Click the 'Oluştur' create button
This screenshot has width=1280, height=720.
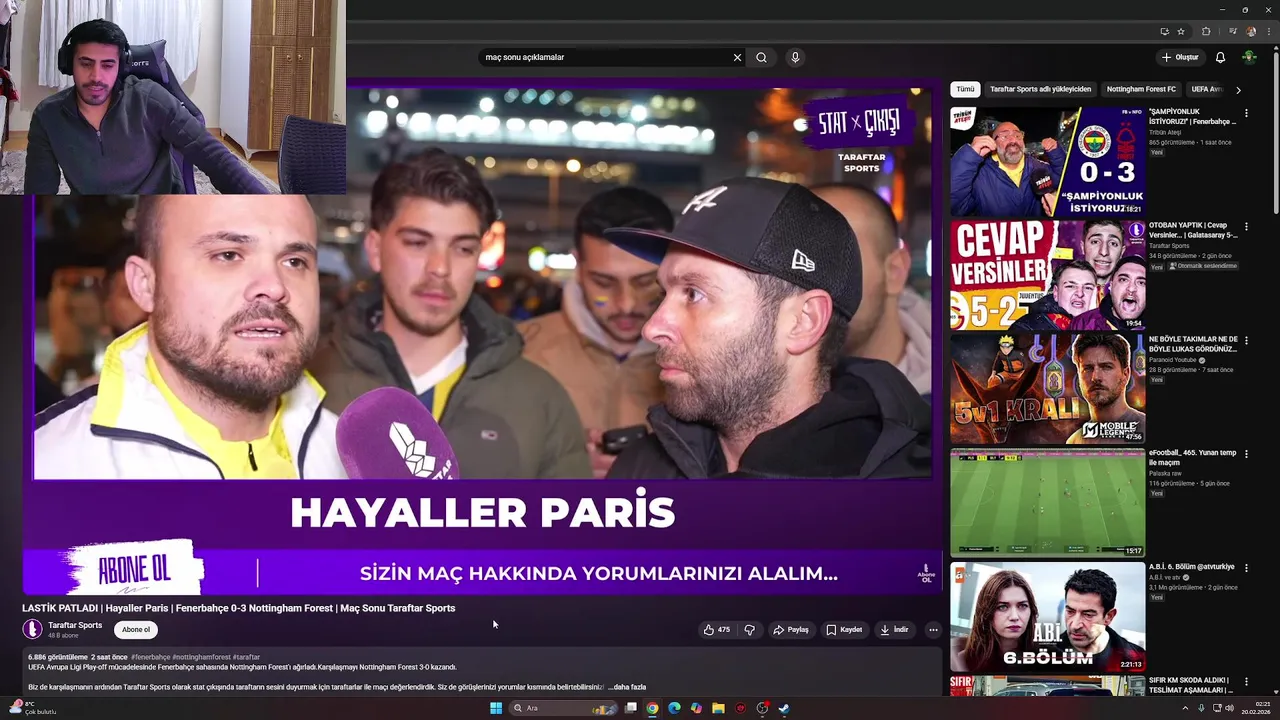click(x=1180, y=57)
